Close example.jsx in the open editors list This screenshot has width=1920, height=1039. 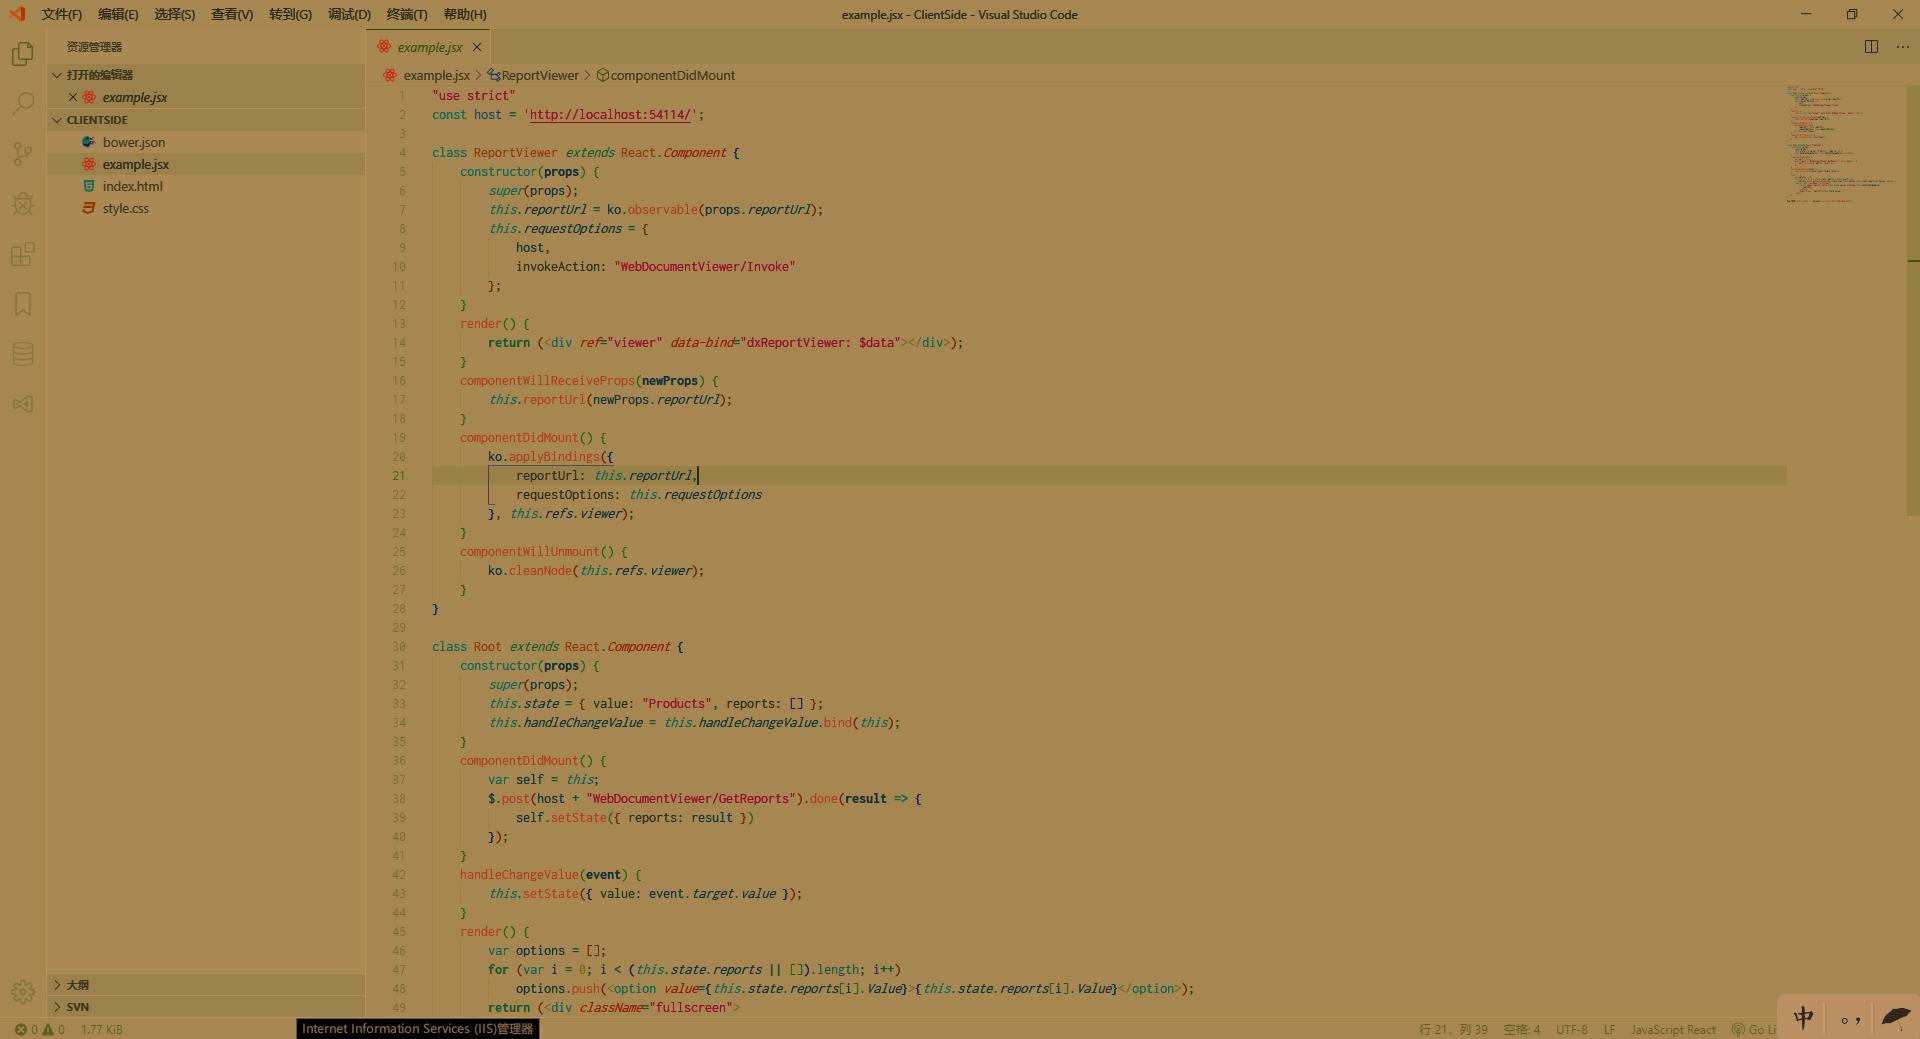point(73,97)
